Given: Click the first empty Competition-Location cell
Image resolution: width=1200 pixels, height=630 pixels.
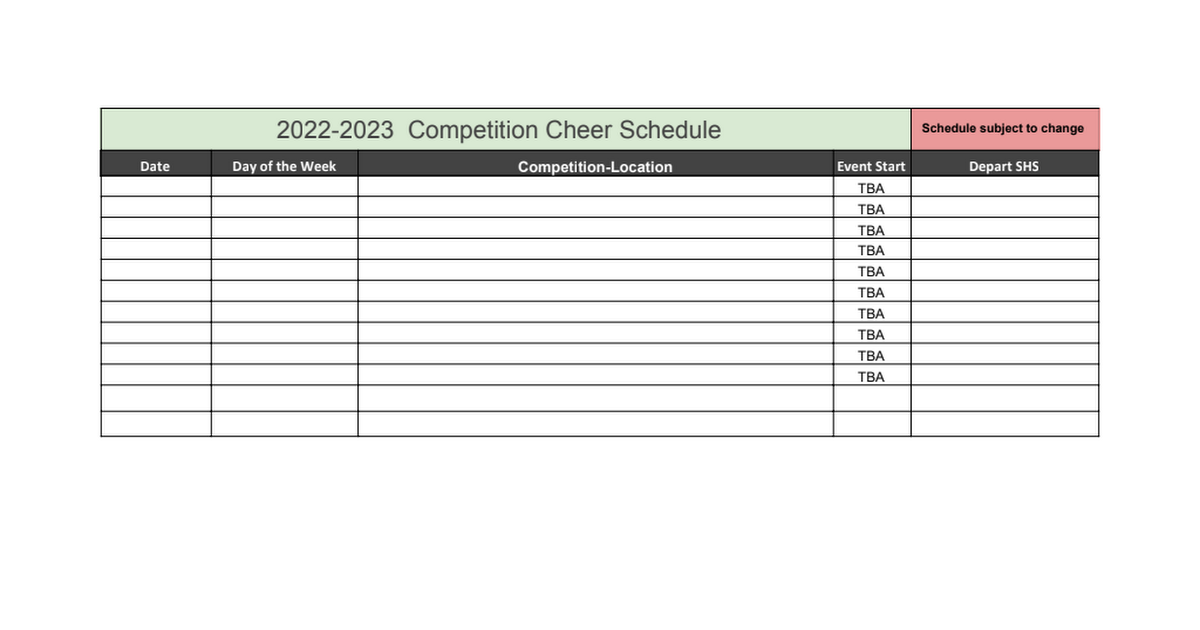Looking at the screenshot, I should tap(595, 187).
